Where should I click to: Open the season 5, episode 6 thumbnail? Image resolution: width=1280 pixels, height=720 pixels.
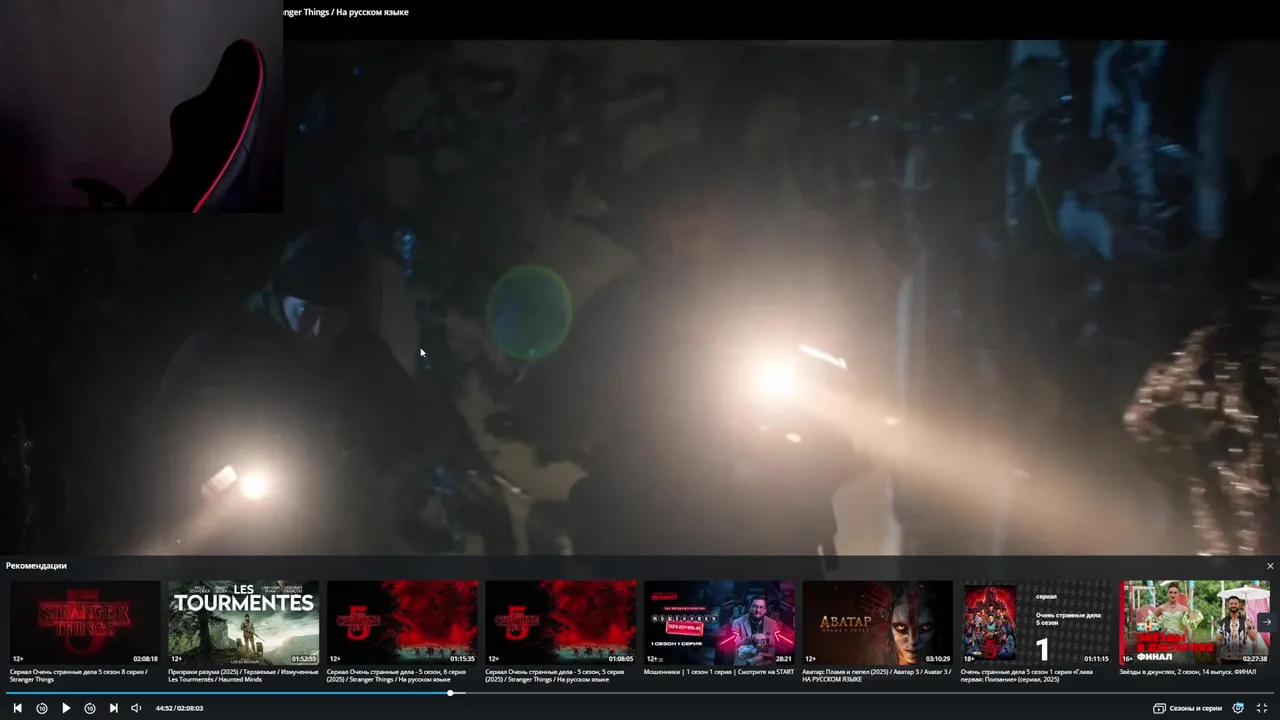pyautogui.click(x=402, y=622)
